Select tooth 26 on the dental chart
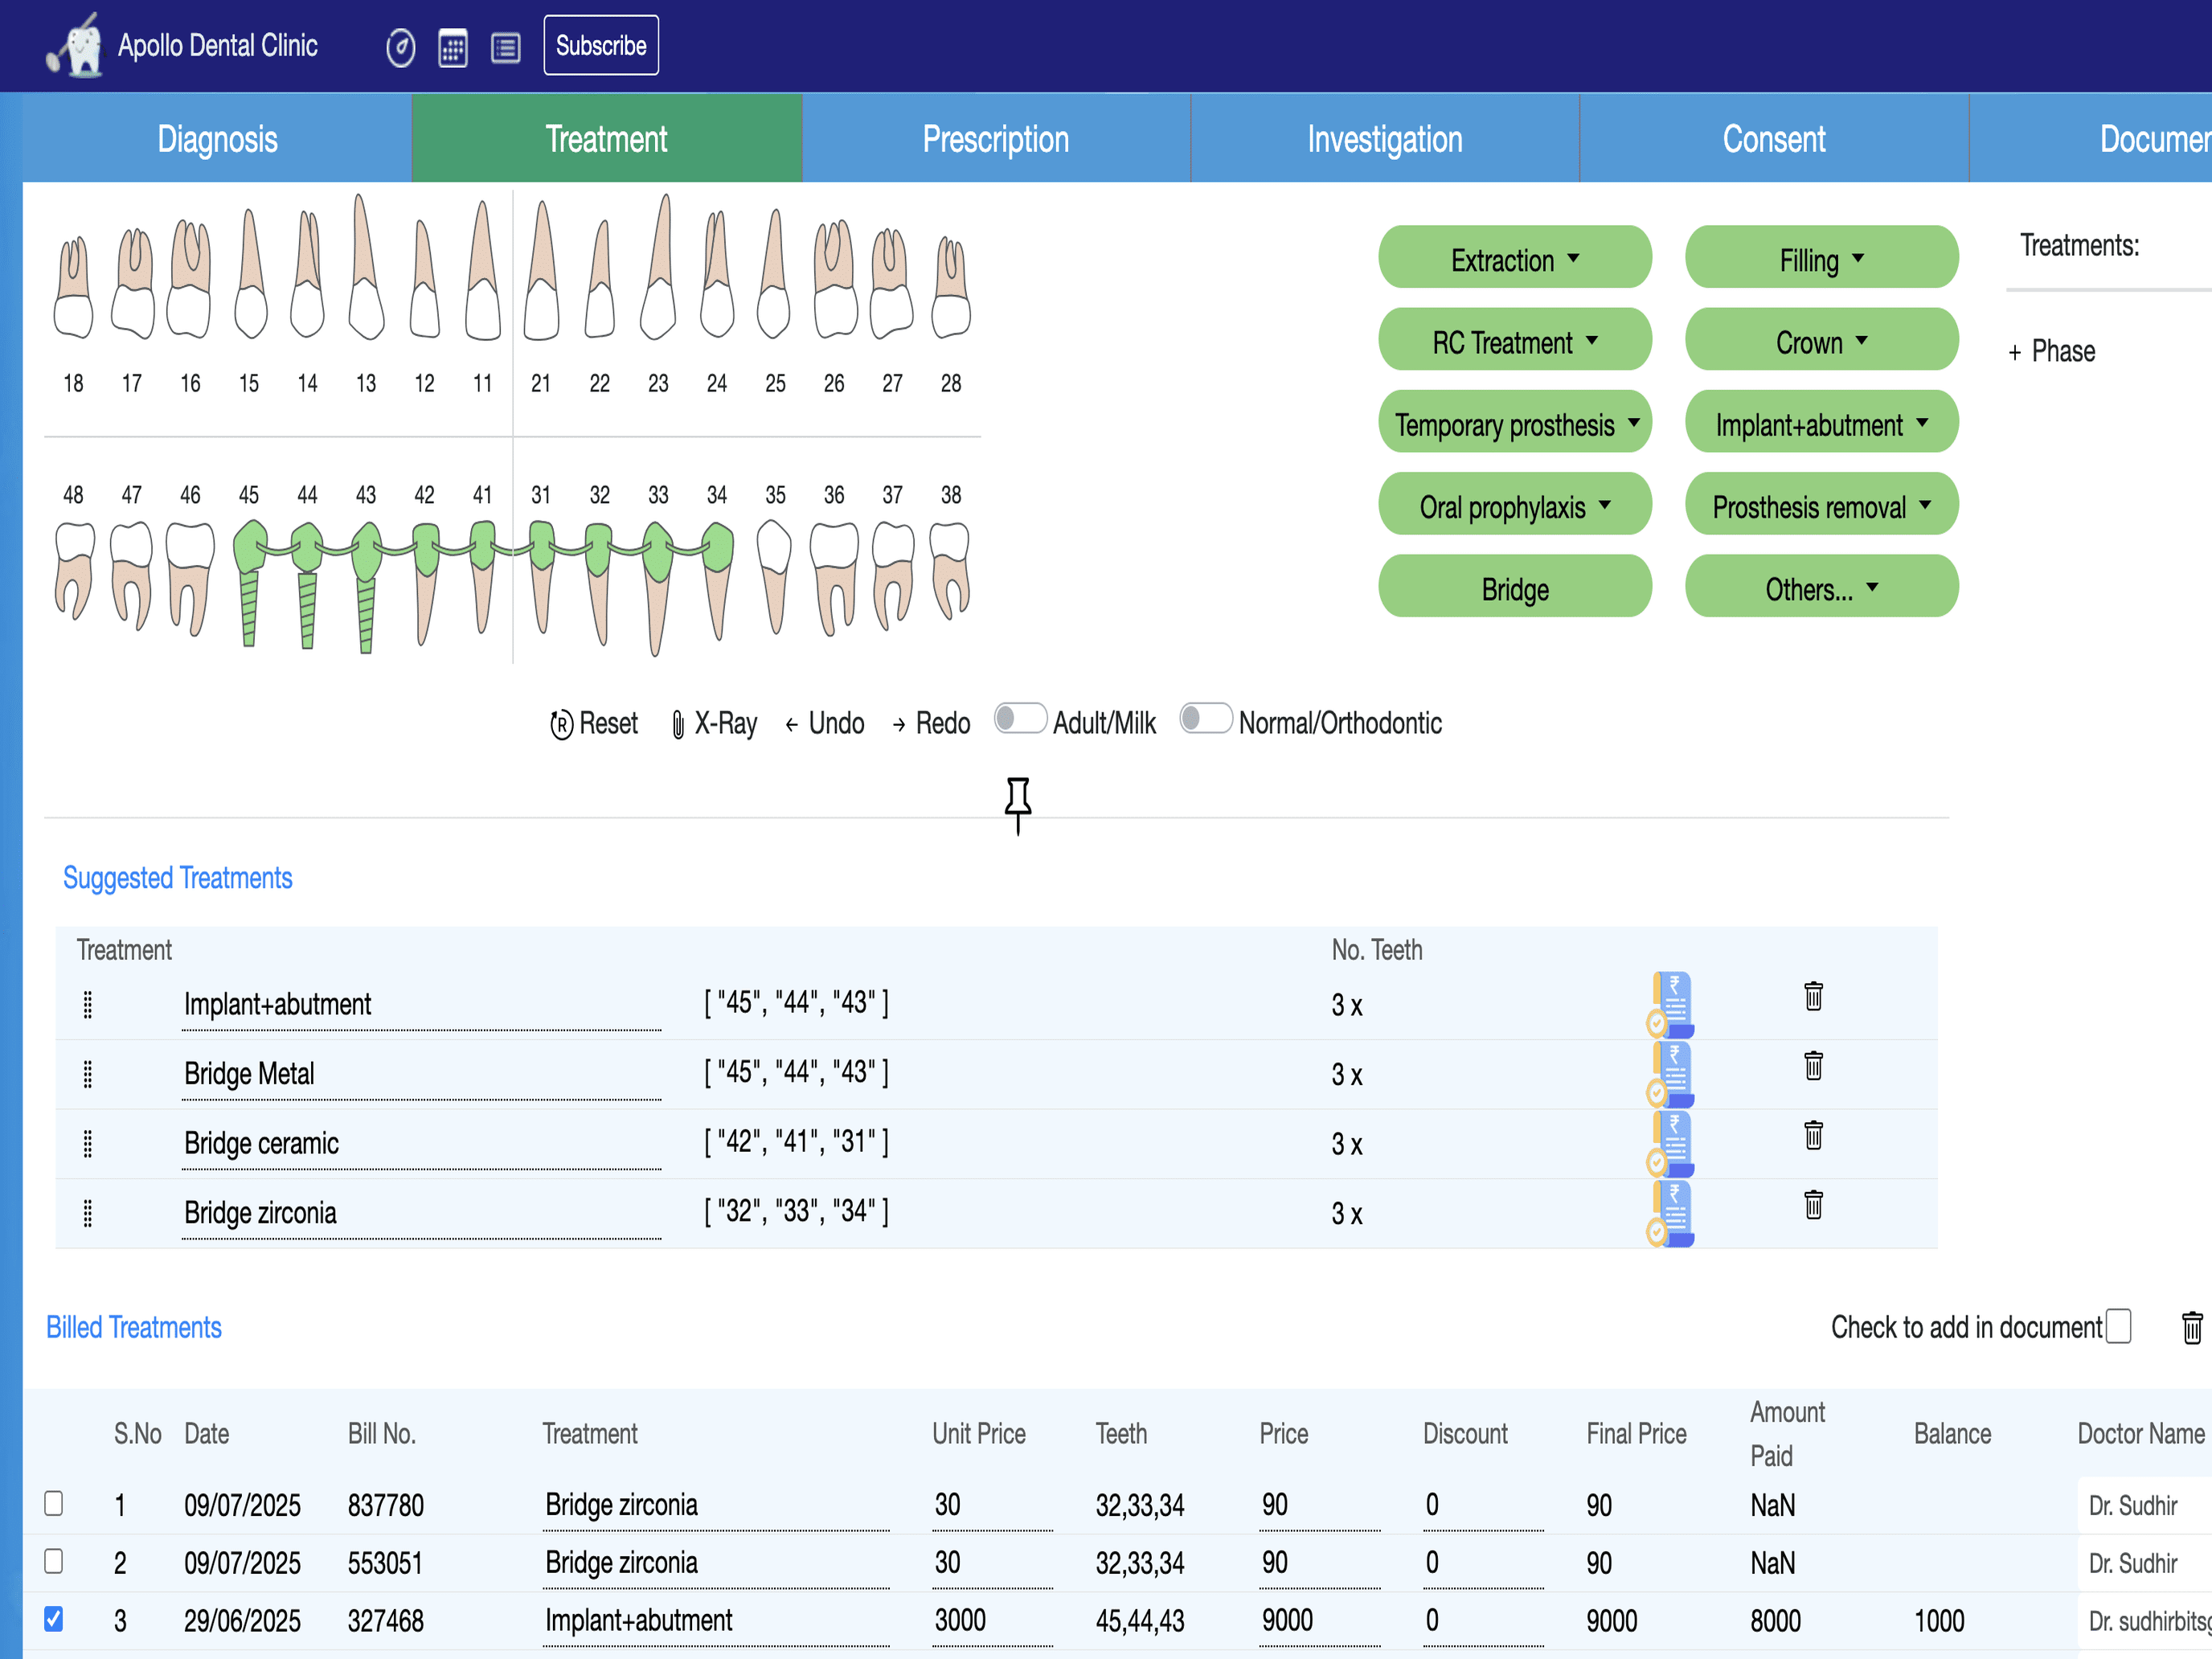This screenshot has width=2212, height=1659. (834, 279)
